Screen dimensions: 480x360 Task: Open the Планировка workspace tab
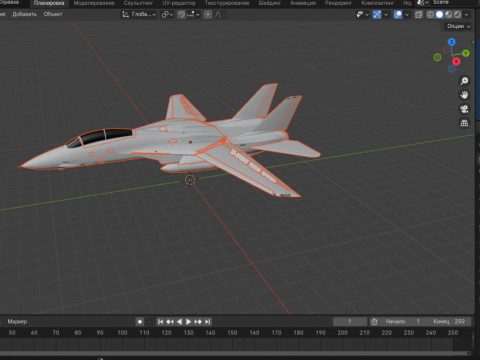(x=49, y=3)
